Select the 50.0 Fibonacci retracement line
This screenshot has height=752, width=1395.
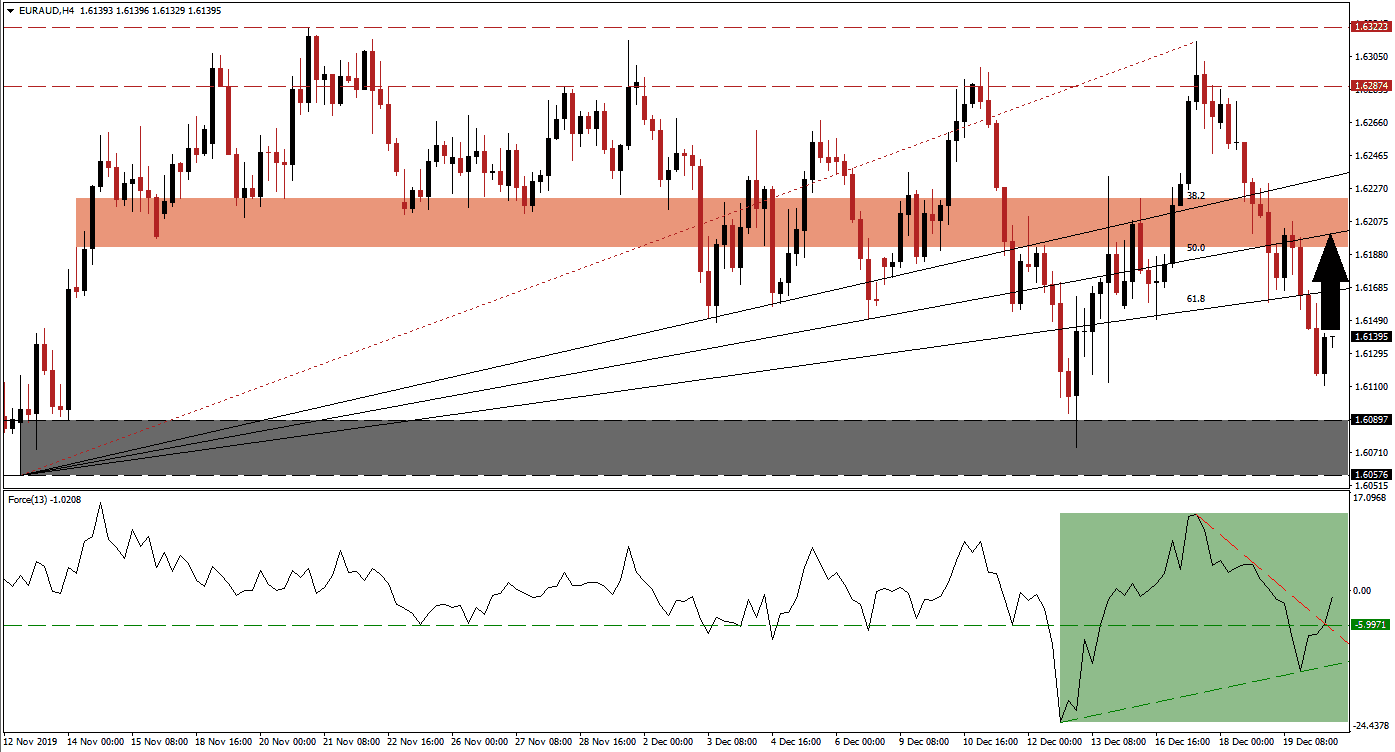coord(1197,245)
